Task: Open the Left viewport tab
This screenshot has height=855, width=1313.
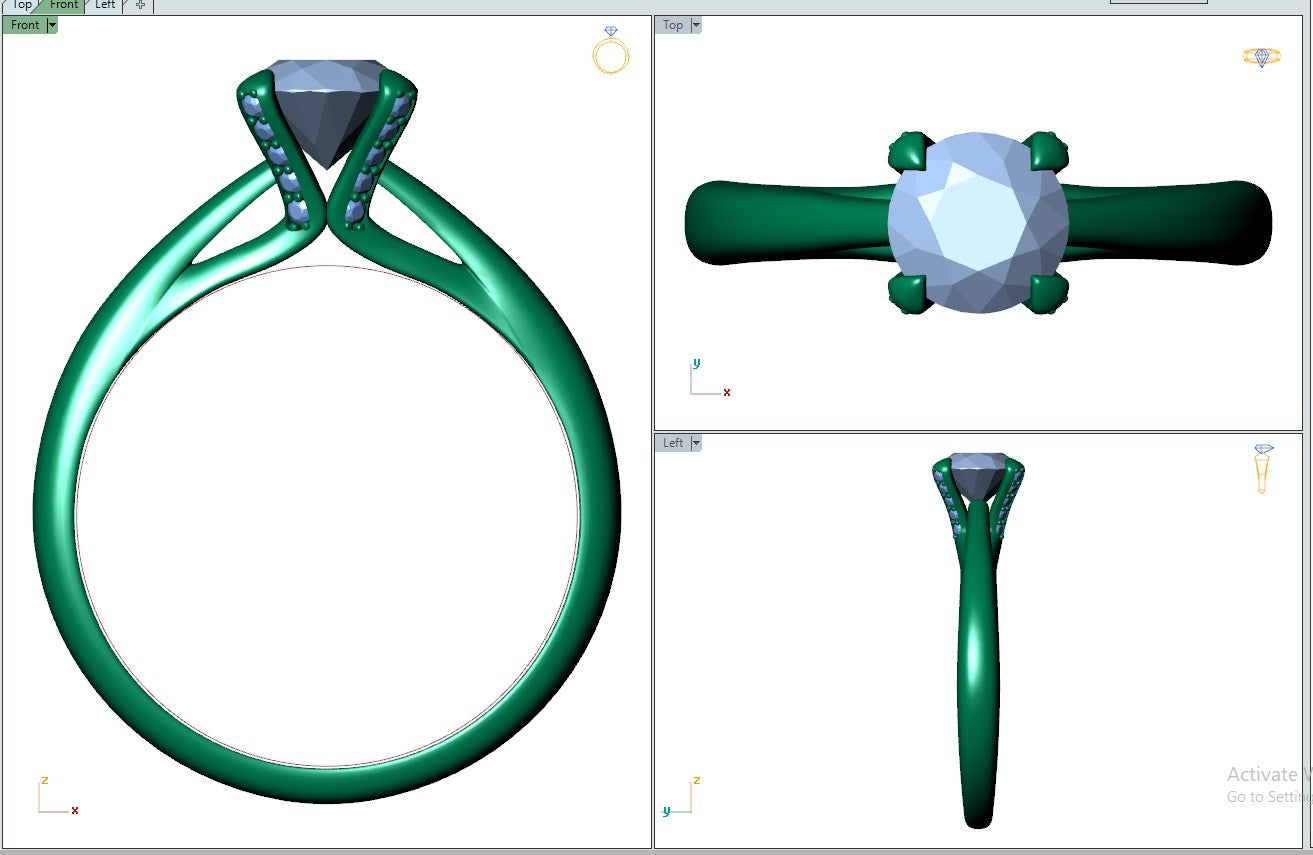Action: [x=105, y=5]
